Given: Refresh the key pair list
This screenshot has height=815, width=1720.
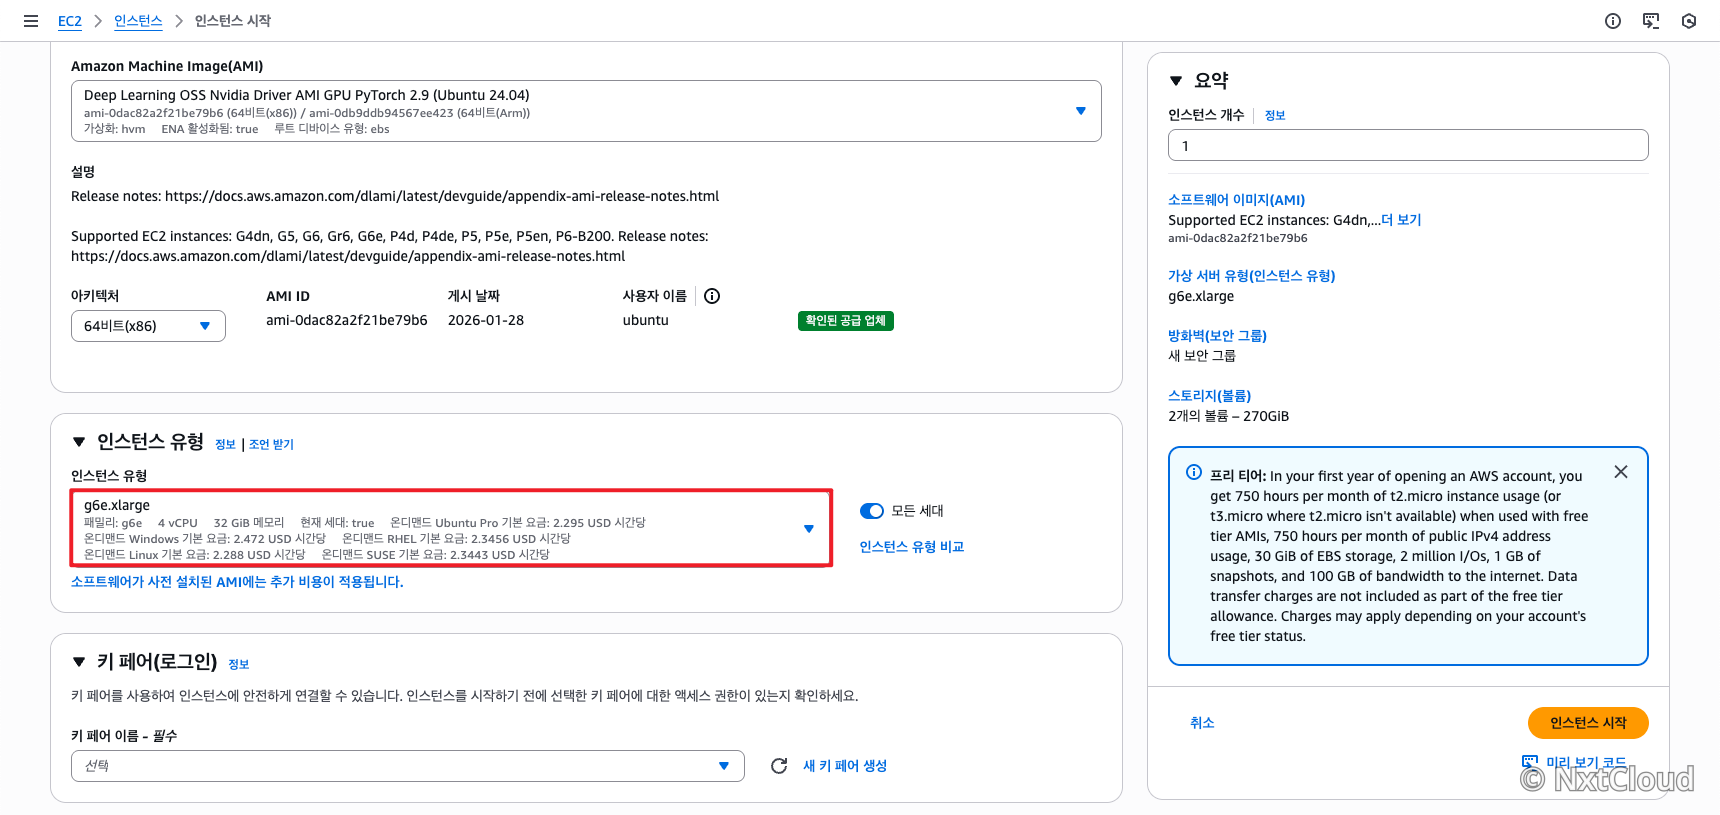Looking at the screenshot, I should click(x=779, y=766).
